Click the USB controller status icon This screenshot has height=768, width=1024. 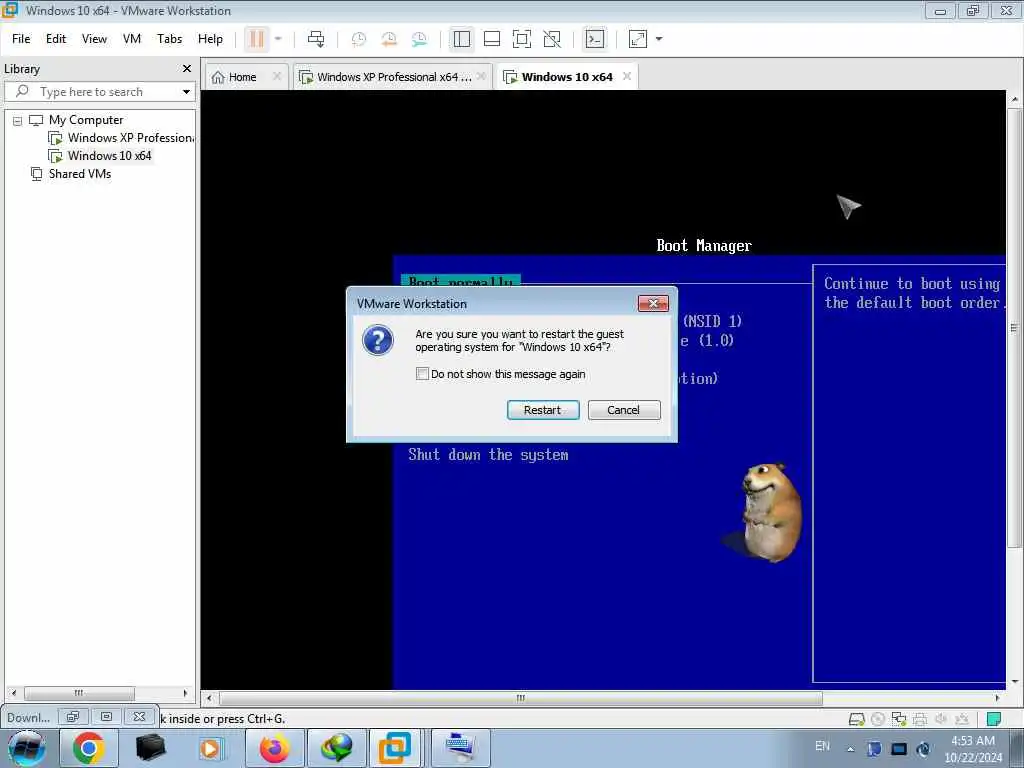[961, 719]
